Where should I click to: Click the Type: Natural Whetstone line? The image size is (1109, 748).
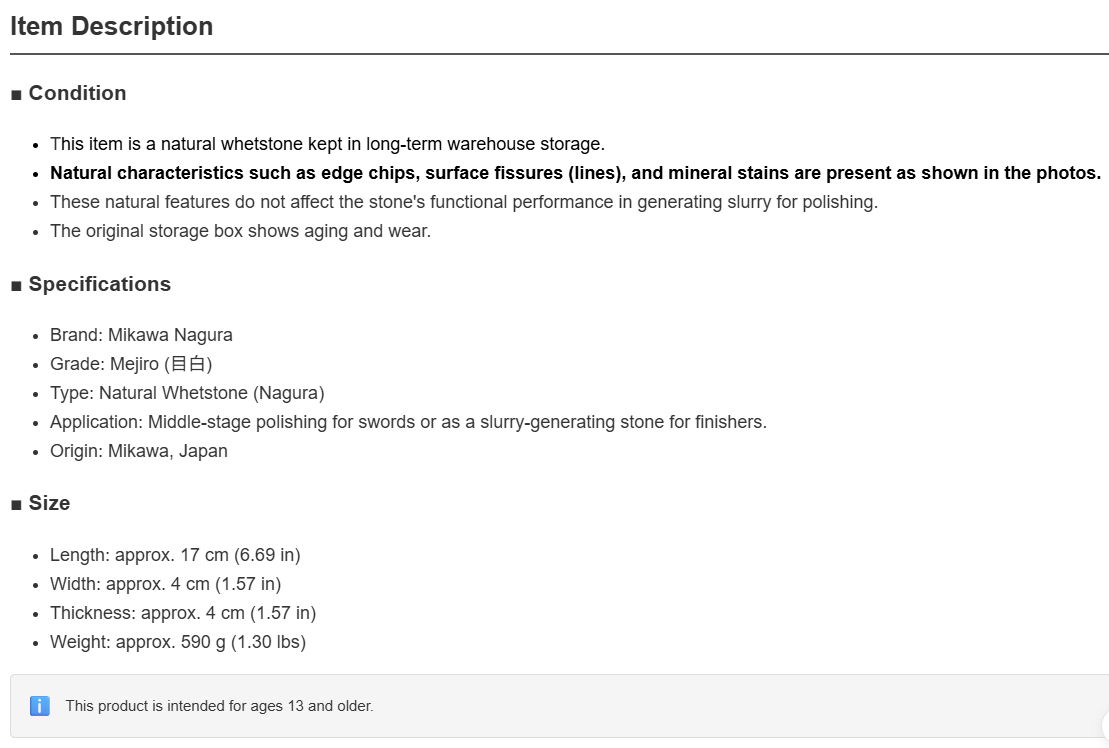pos(187,392)
